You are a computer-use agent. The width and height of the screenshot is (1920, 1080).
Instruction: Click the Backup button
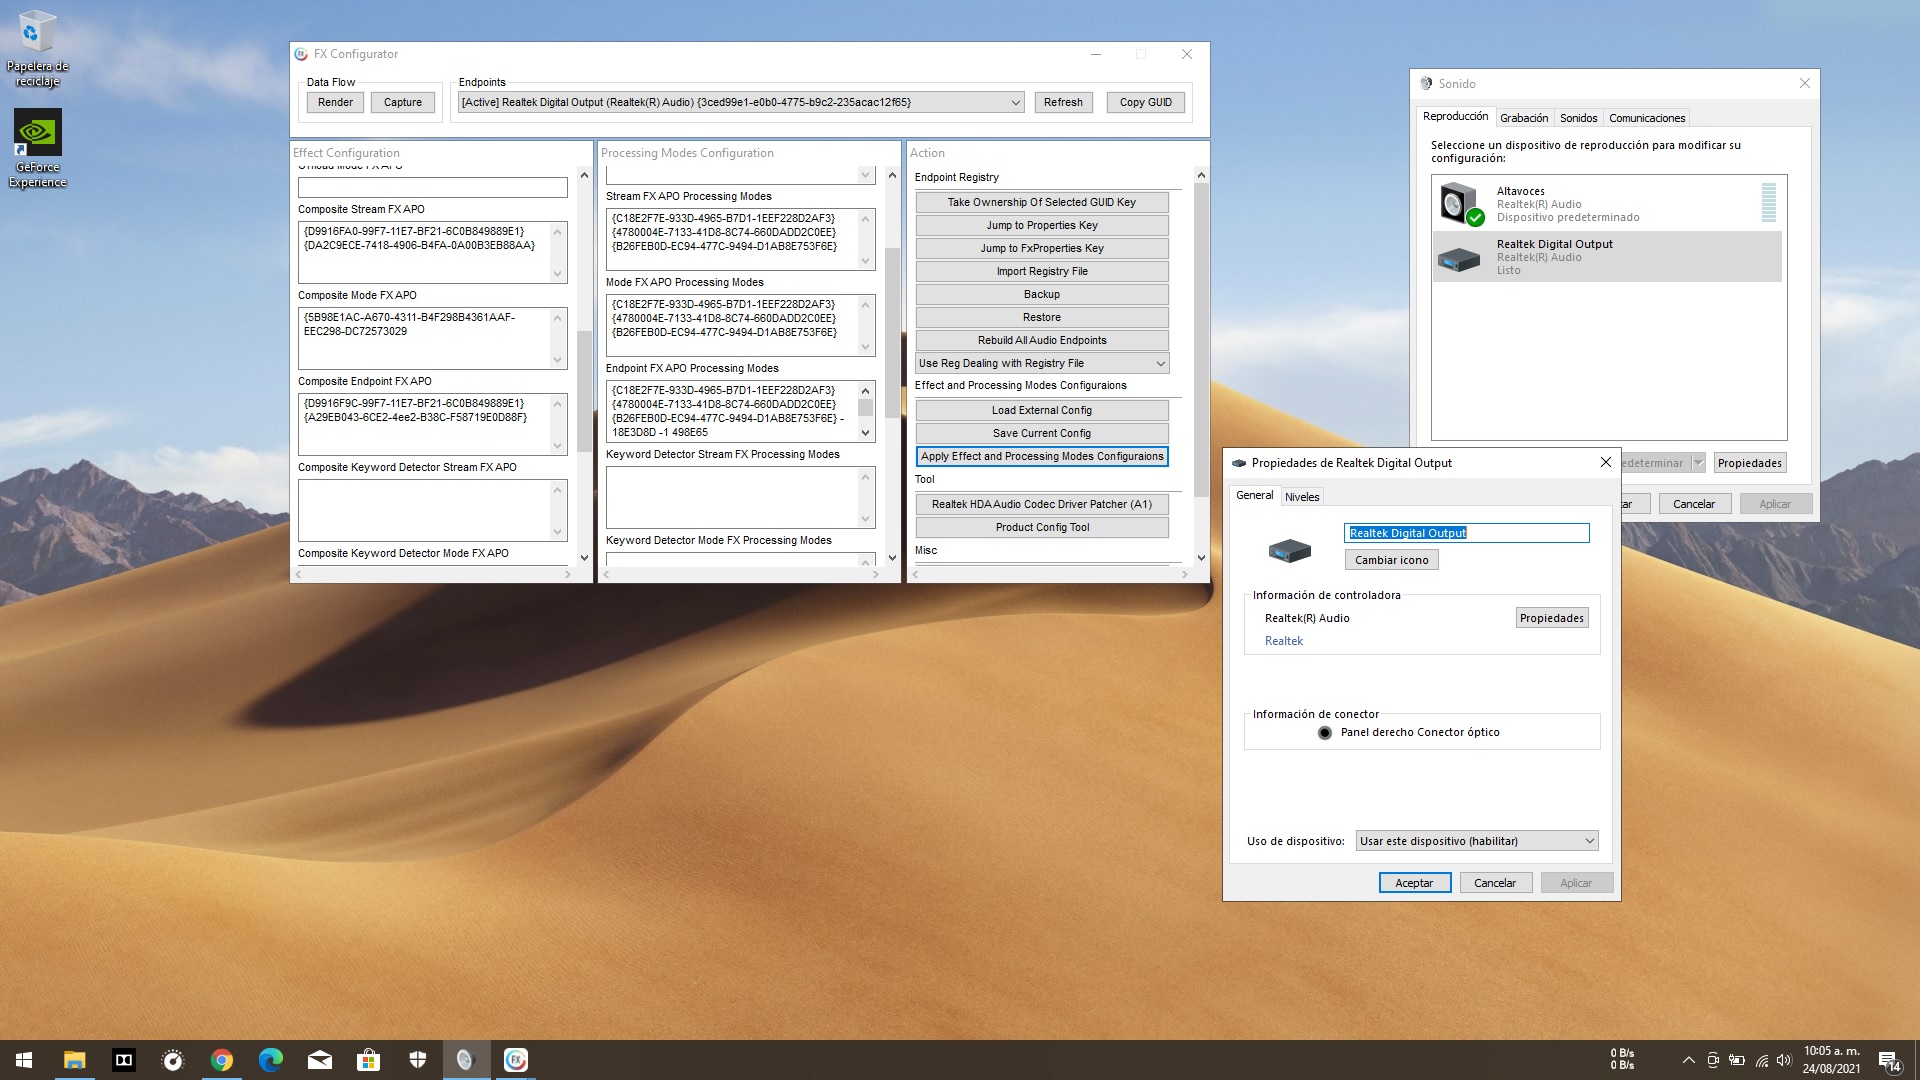click(x=1042, y=294)
